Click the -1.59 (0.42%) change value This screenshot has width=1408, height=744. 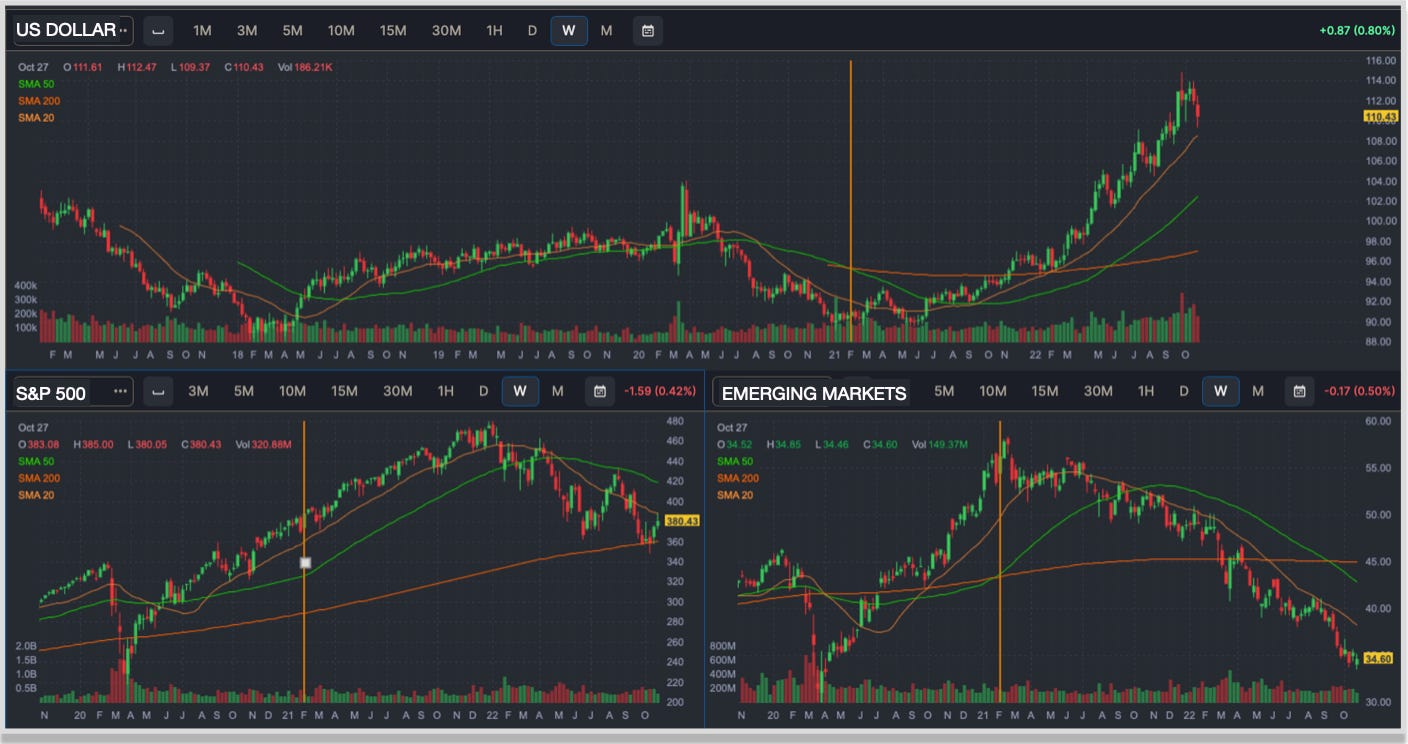pyautogui.click(x=659, y=391)
